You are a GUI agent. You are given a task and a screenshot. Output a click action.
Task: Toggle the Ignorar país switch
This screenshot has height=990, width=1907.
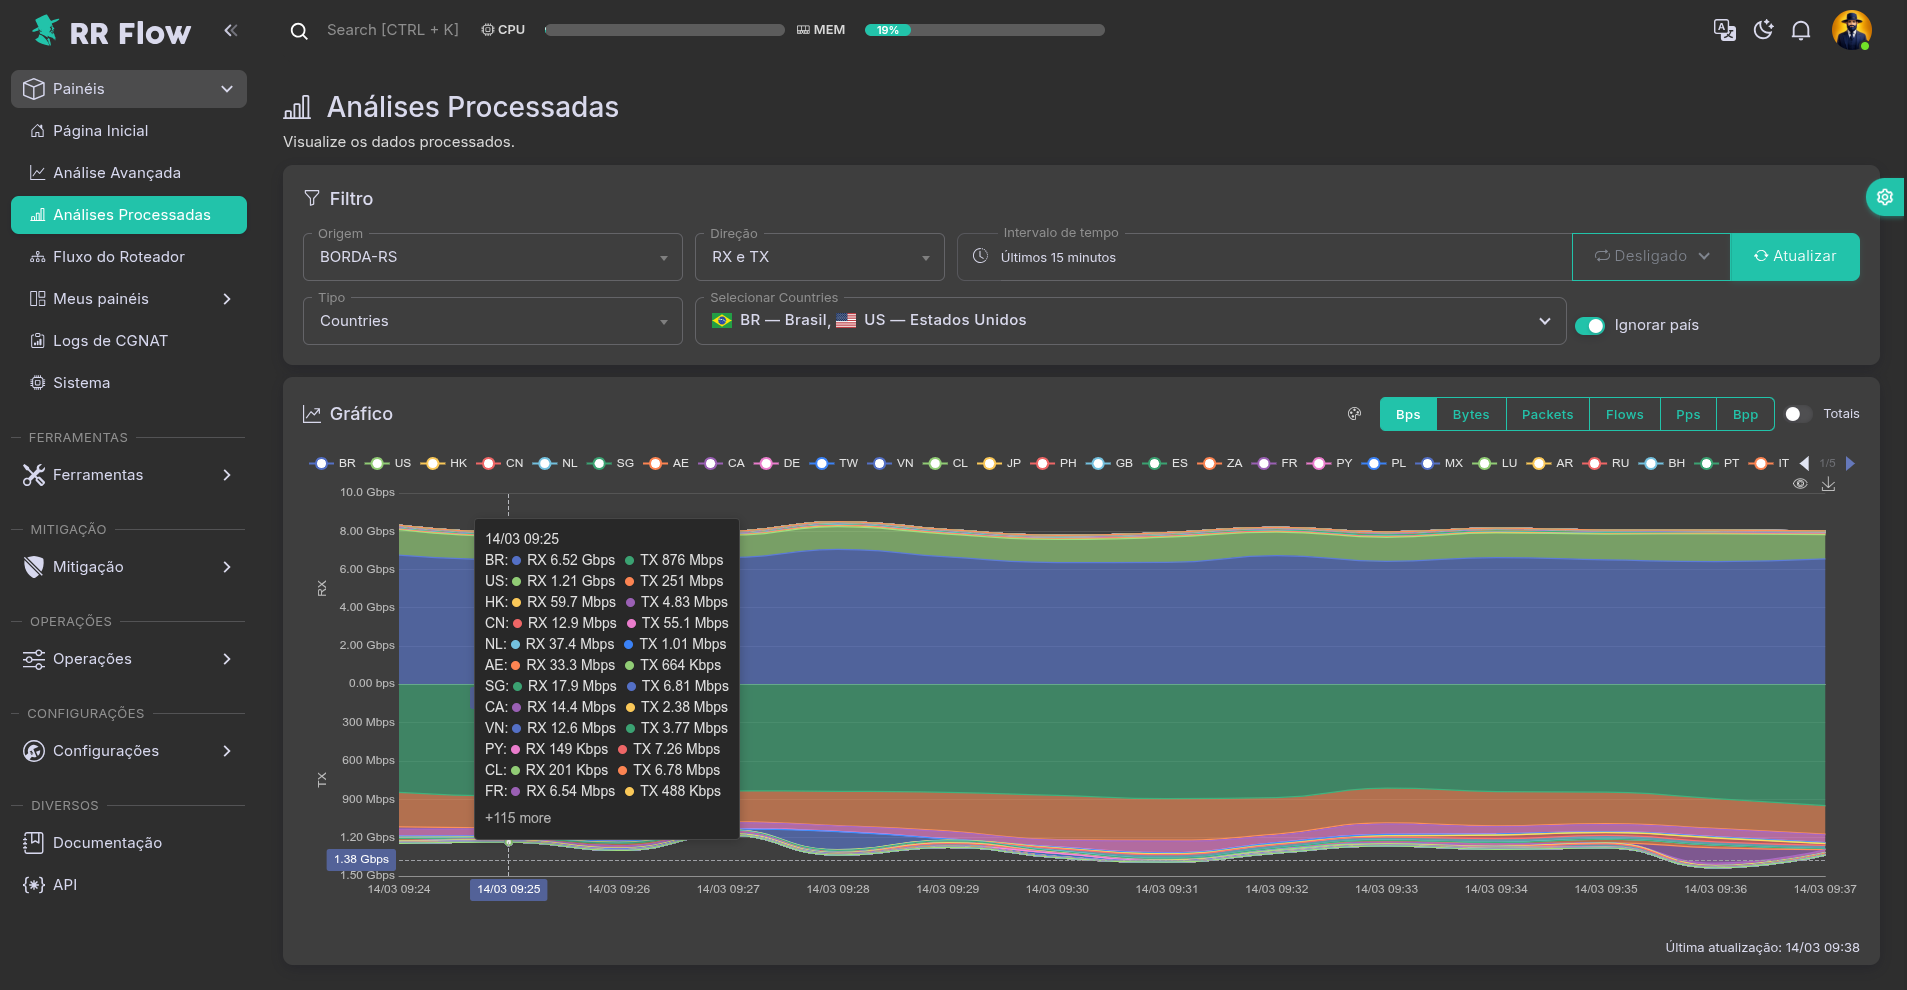pyautogui.click(x=1589, y=325)
